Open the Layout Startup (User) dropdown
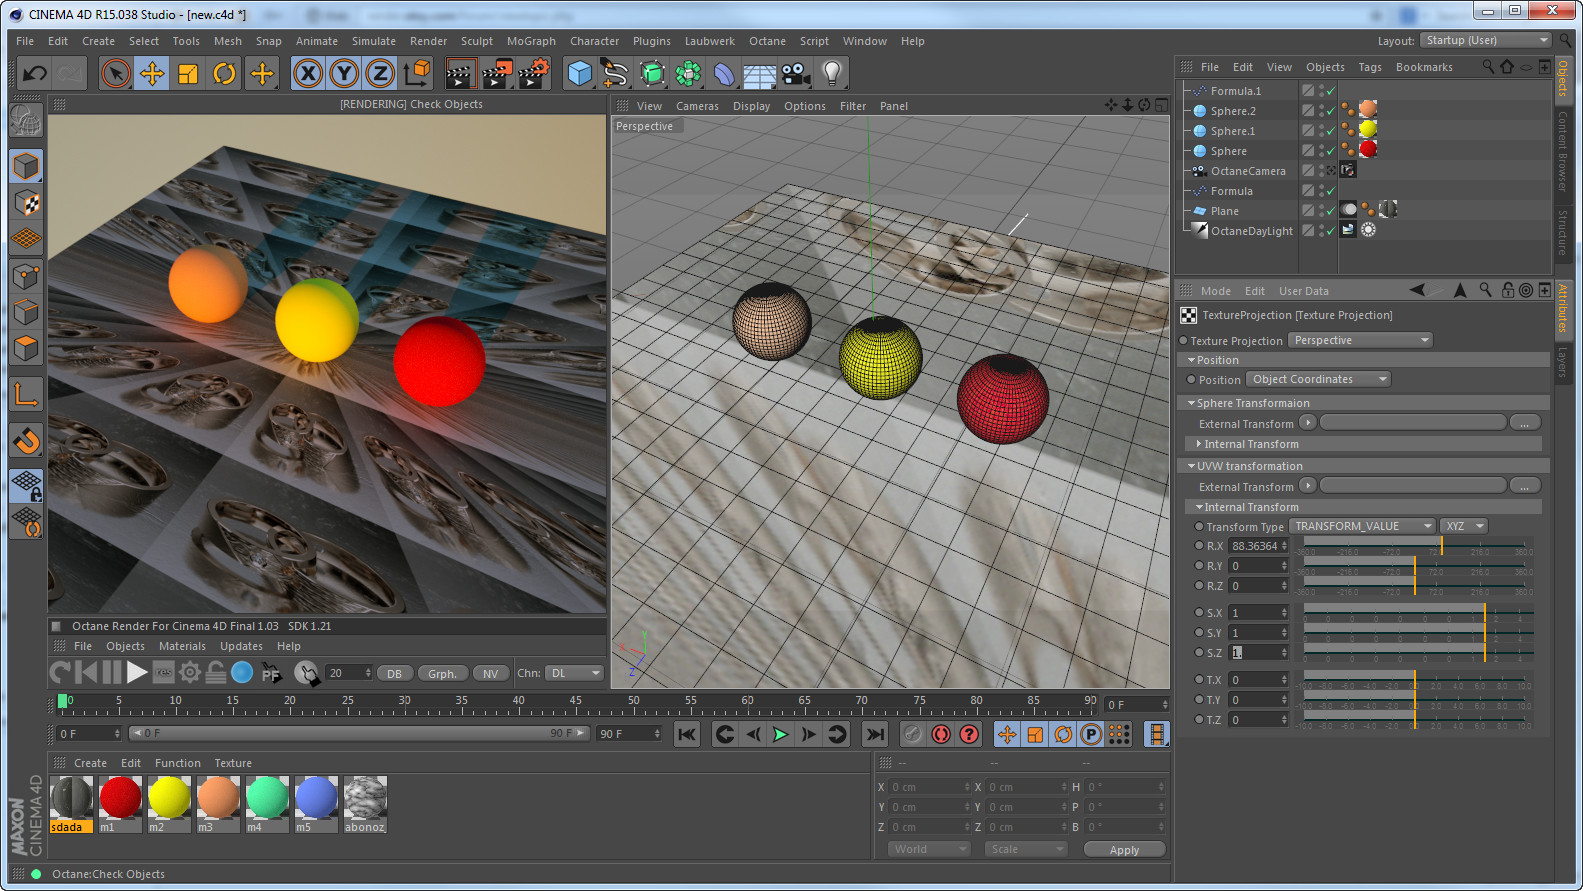 pos(1487,41)
